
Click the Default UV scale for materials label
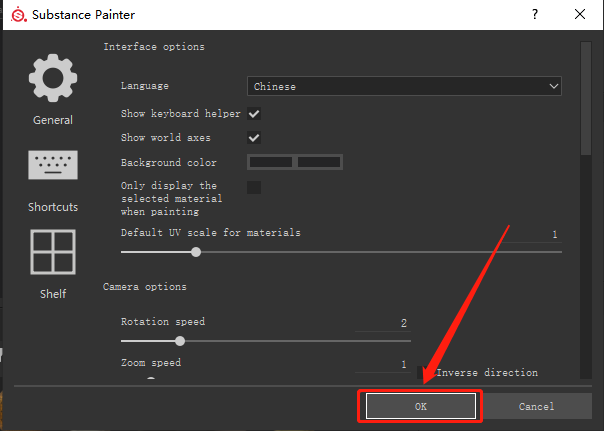211,233
